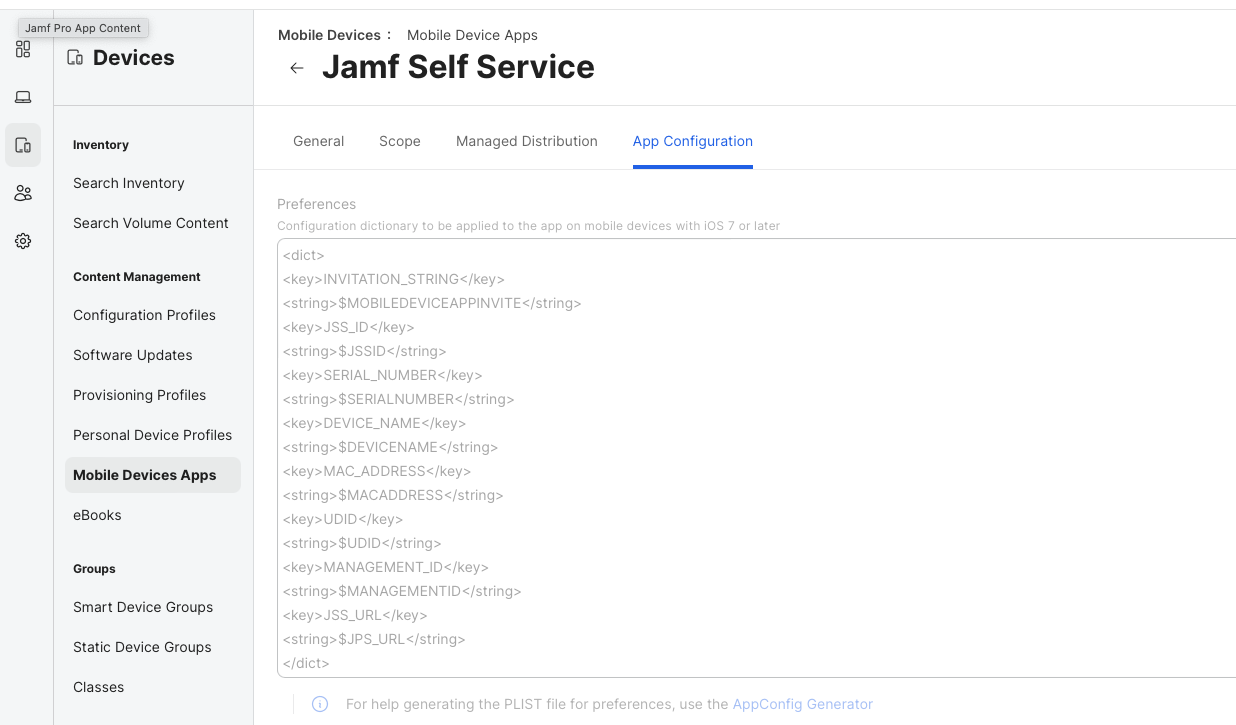Click Mobile Devices breadcrumb
This screenshot has height=725, width=1236.
[329, 35]
